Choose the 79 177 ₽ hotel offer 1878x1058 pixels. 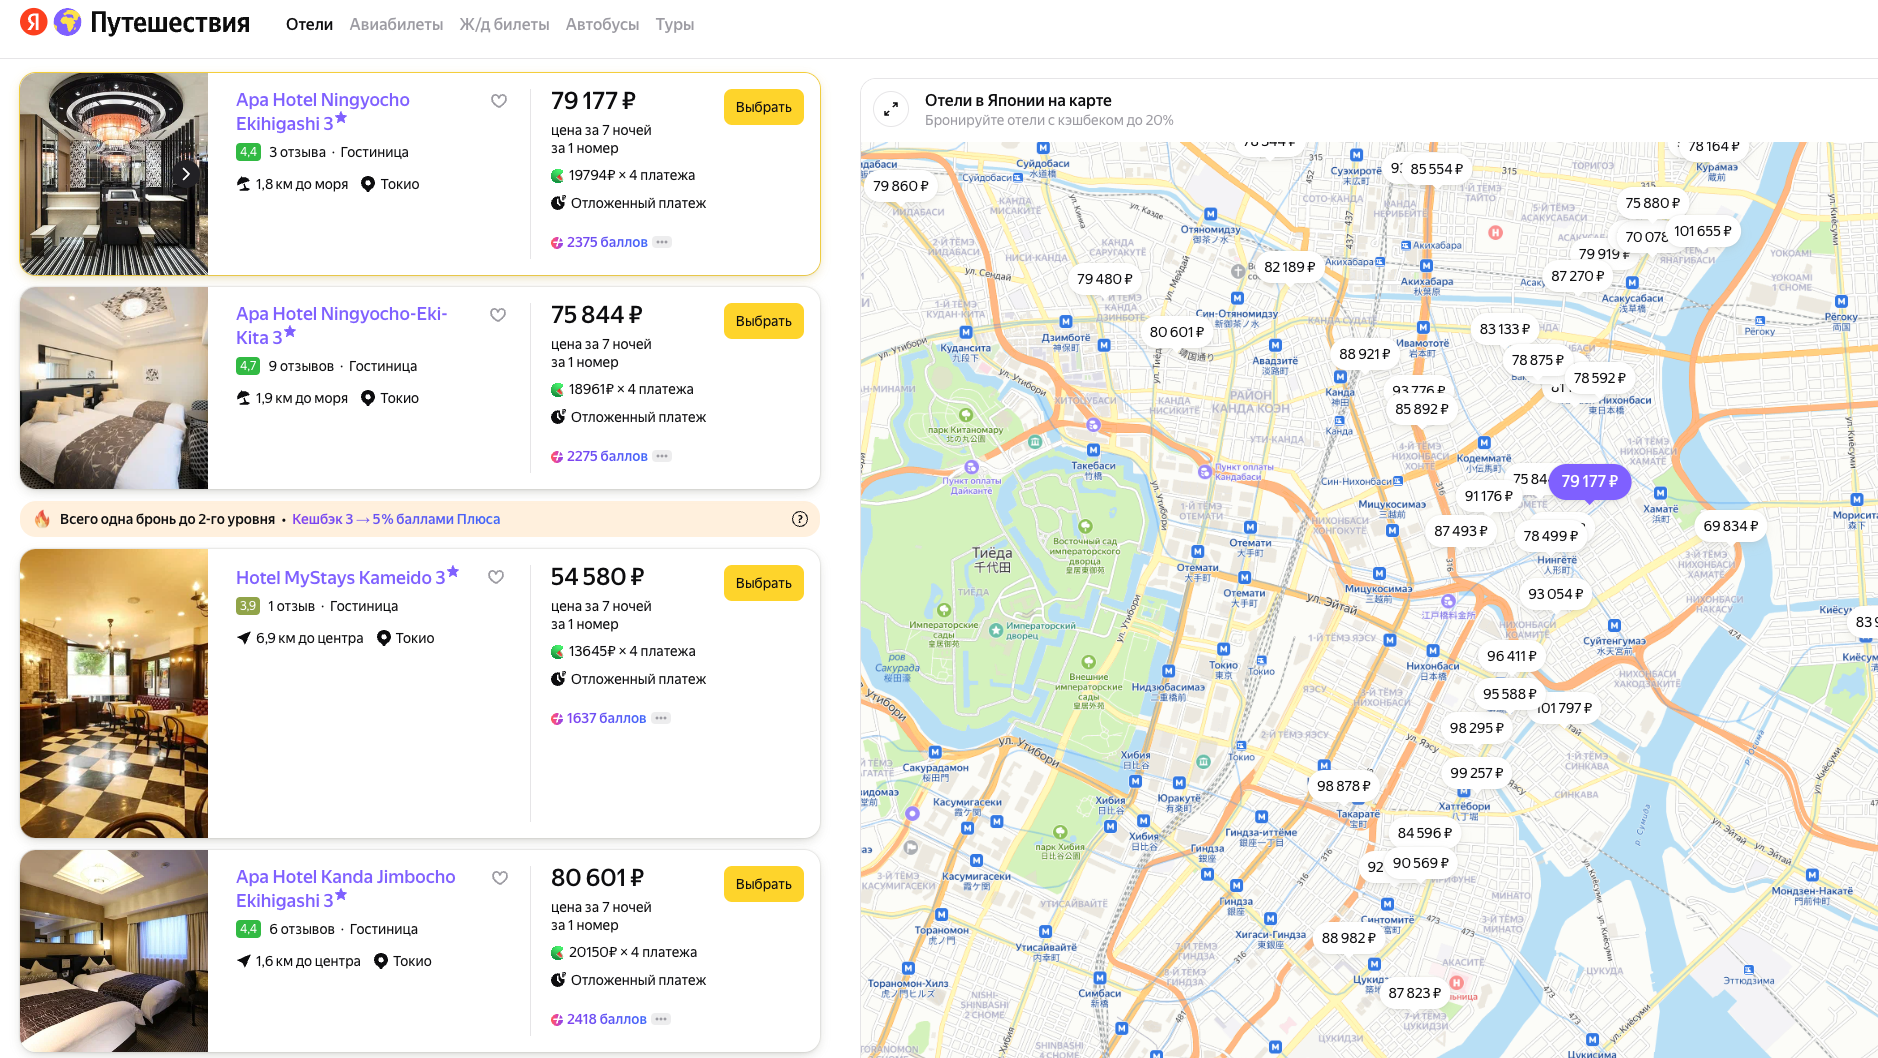[764, 107]
